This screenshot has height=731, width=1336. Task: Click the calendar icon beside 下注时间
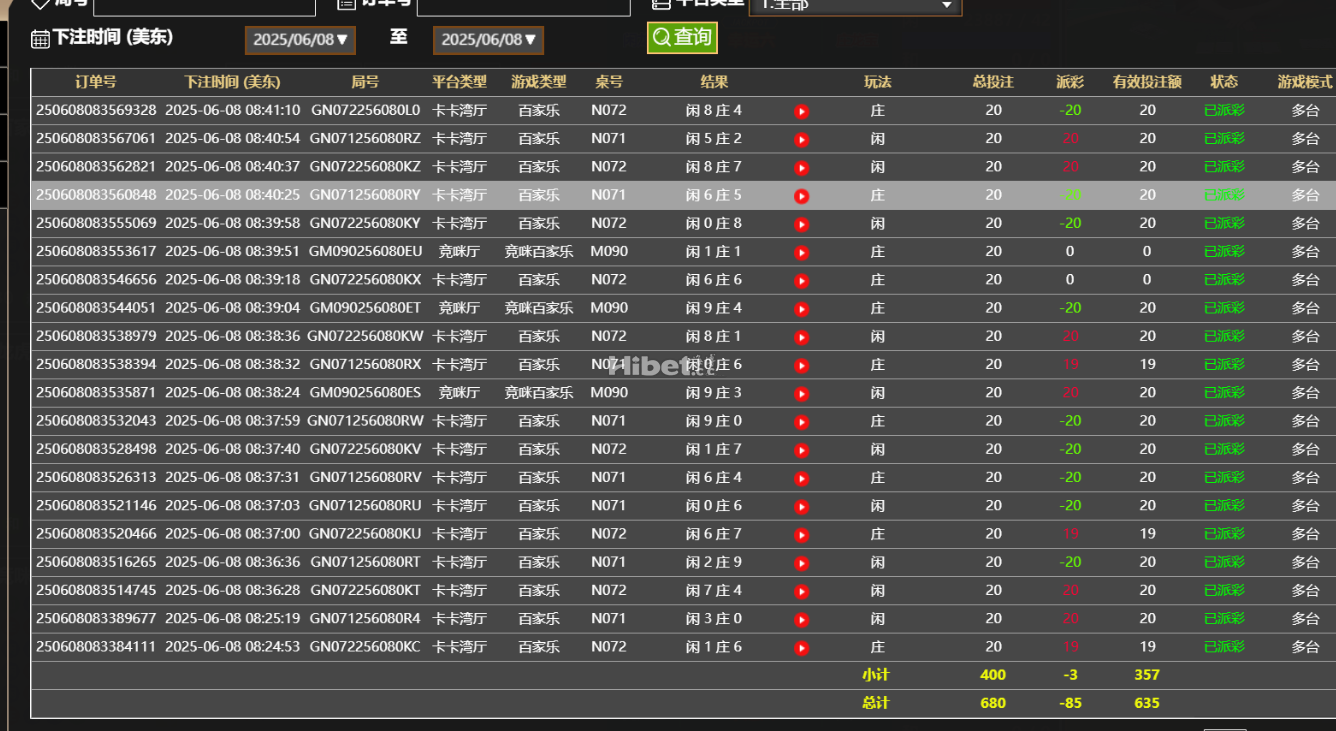[x=40, y=39]
